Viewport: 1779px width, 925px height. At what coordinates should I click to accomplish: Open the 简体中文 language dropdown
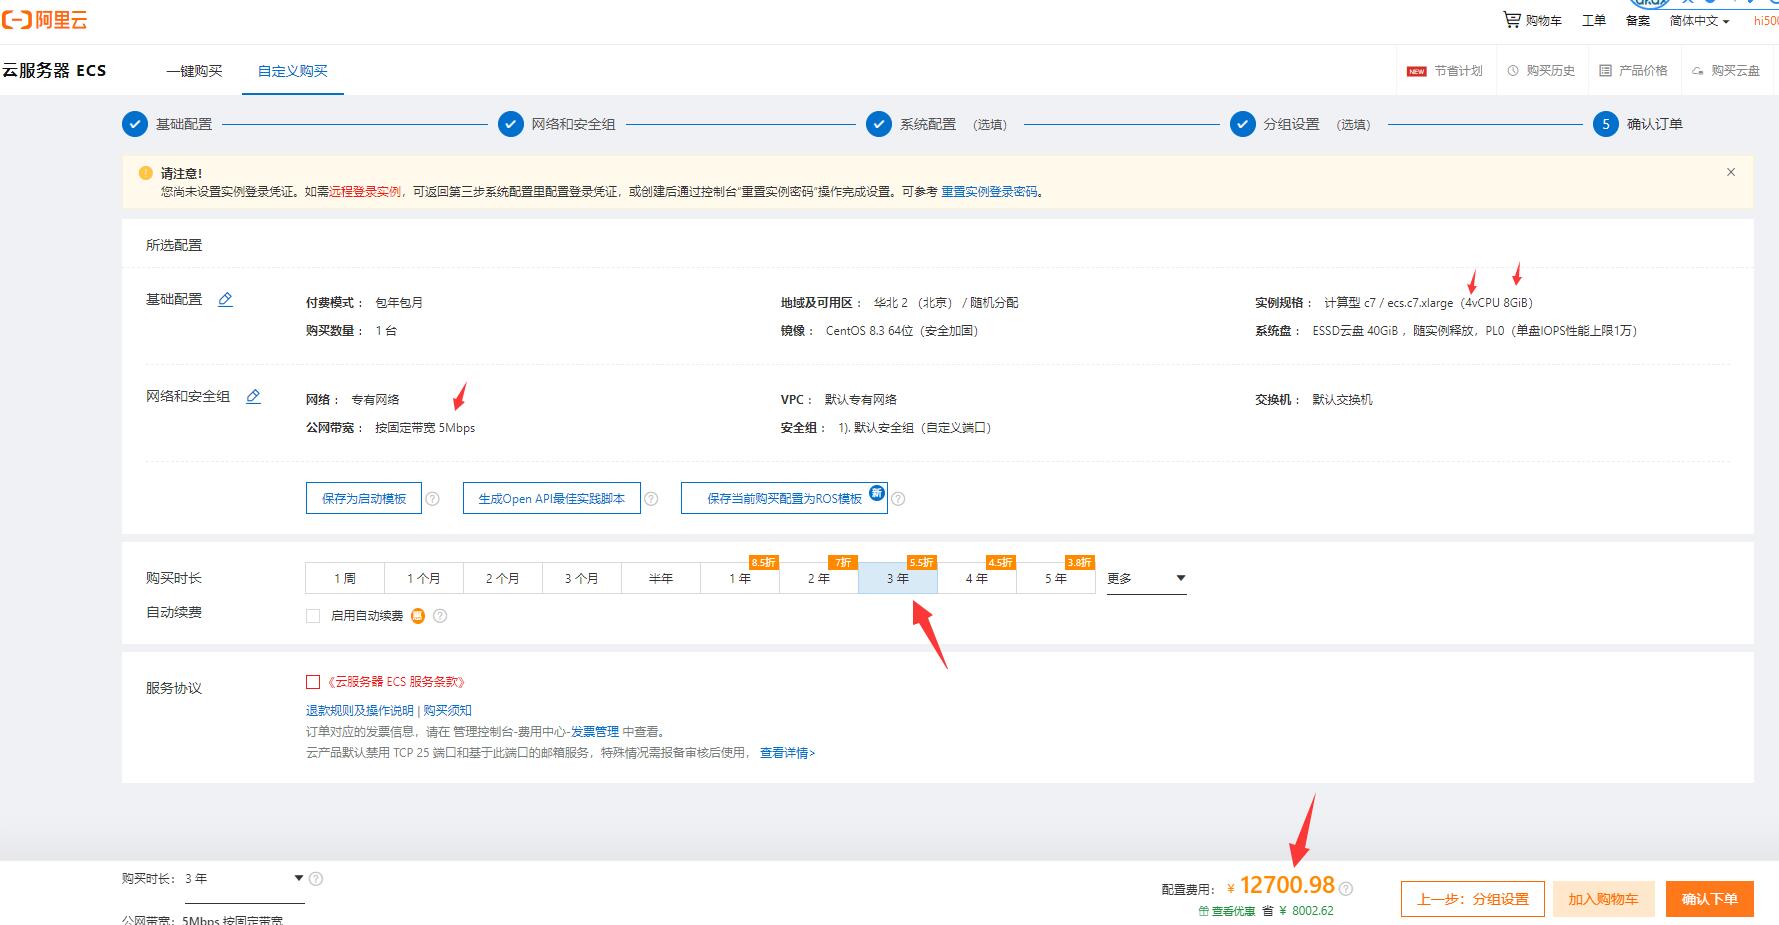coord(1699,20)
